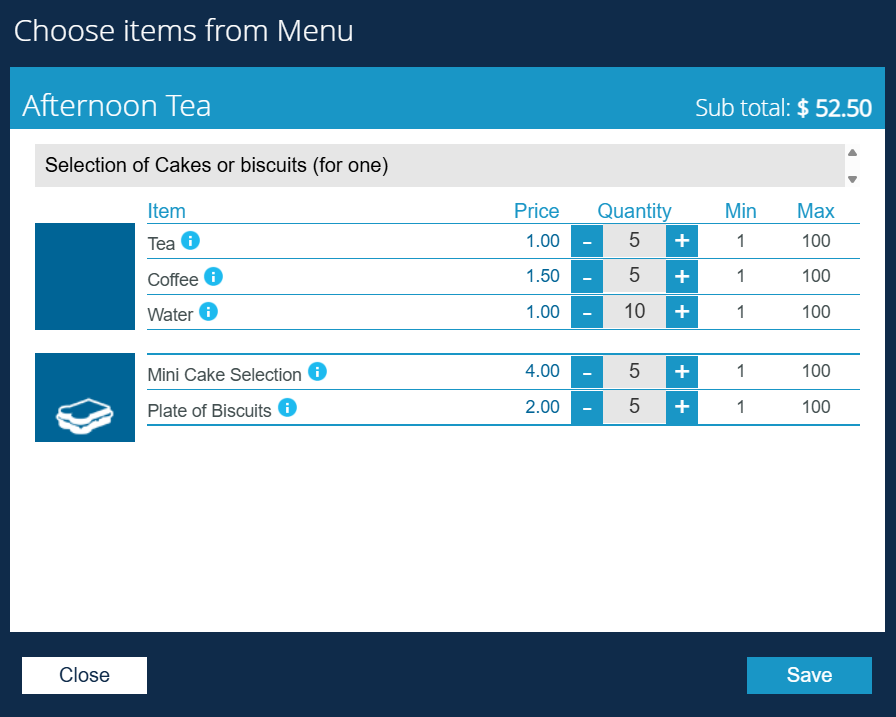Add one more Water
896x717 pixels.
[682, 312]
